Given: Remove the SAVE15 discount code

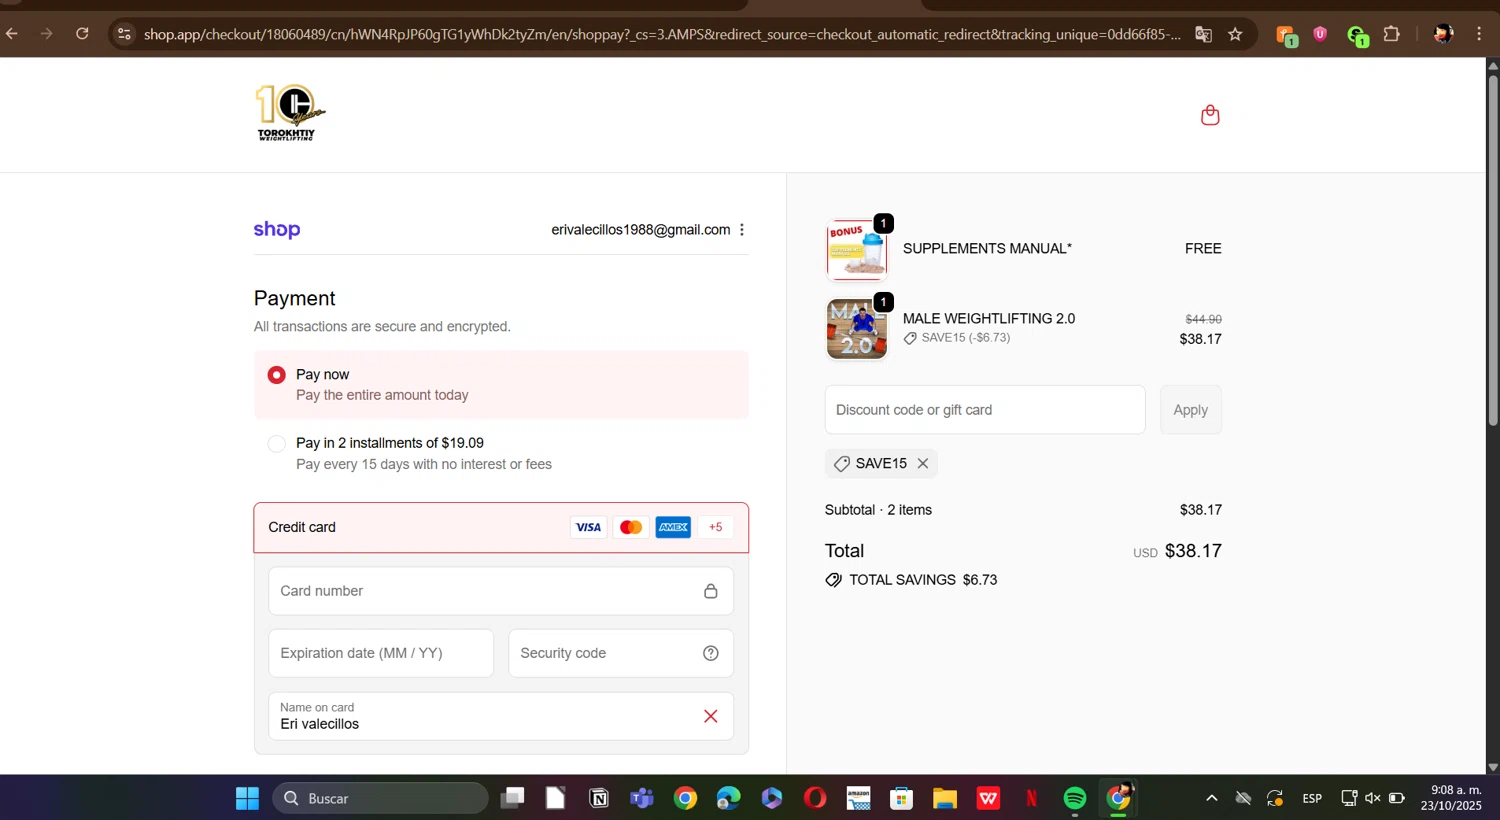Looking at the screenshot, I should pos(923,463).
